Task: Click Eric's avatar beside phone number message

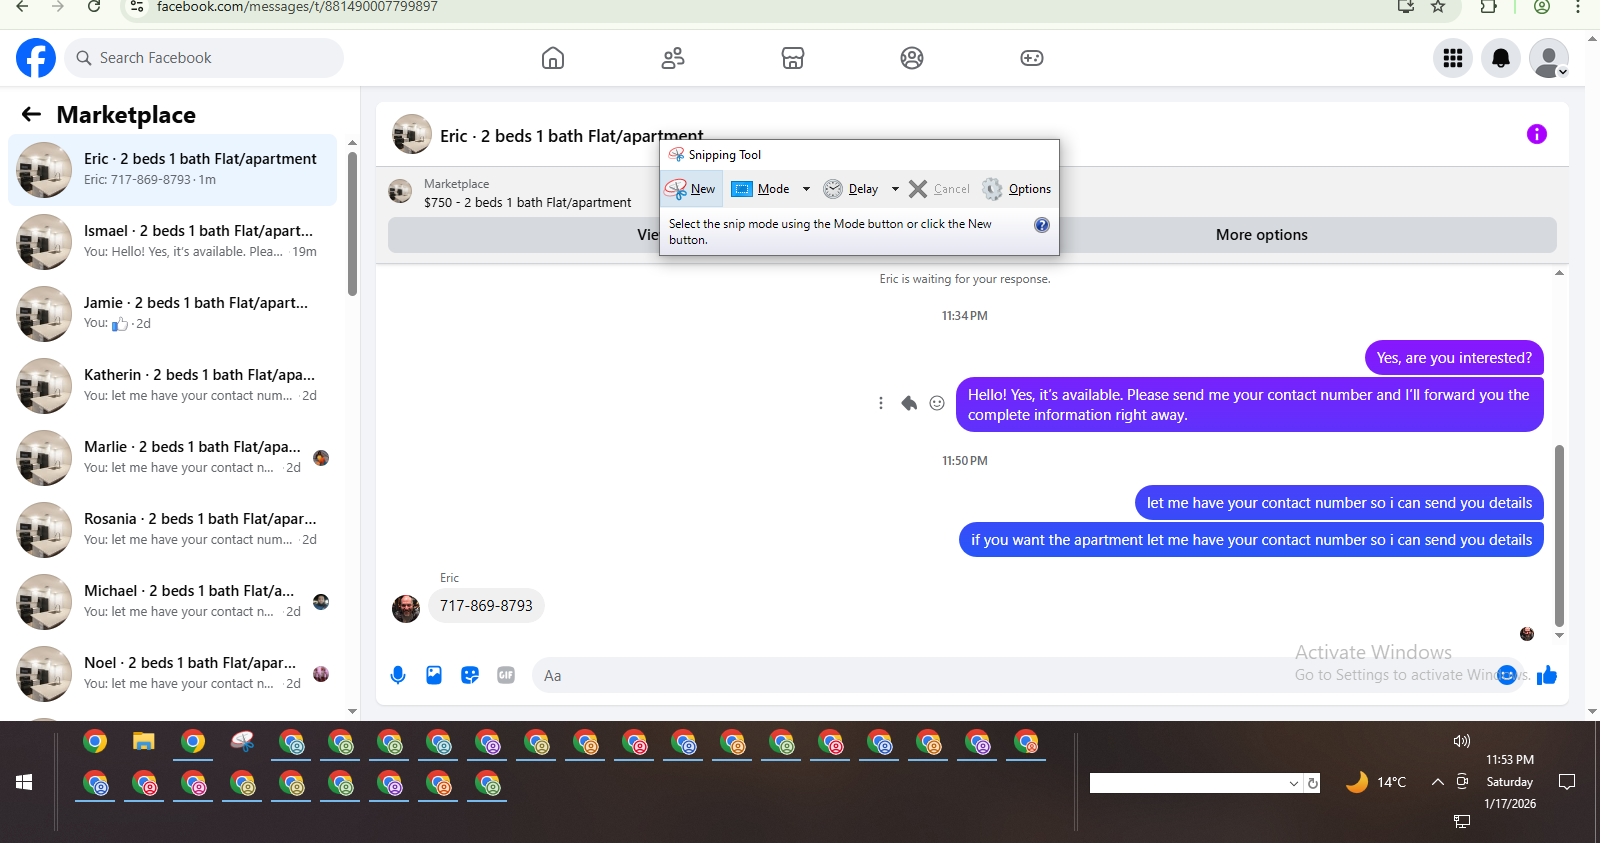Action: [x=406, y=609]
